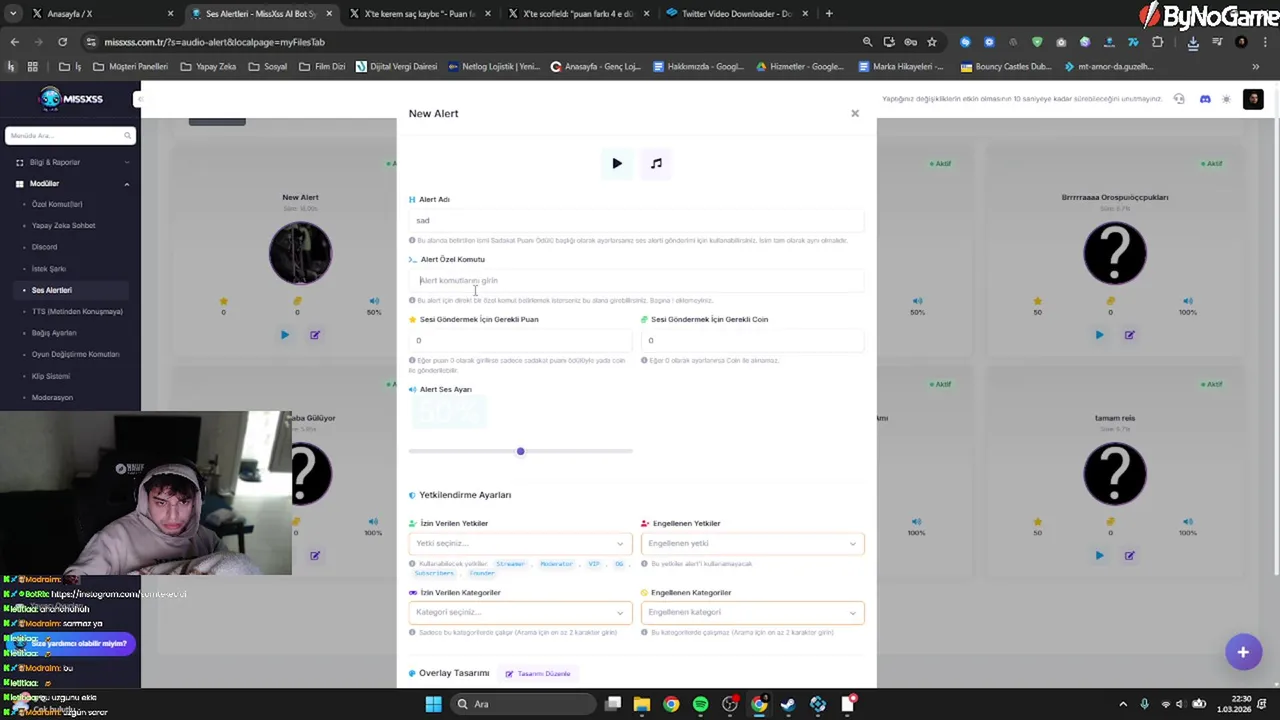Open Özel Komutlar in the sidebar

(57, 204)
